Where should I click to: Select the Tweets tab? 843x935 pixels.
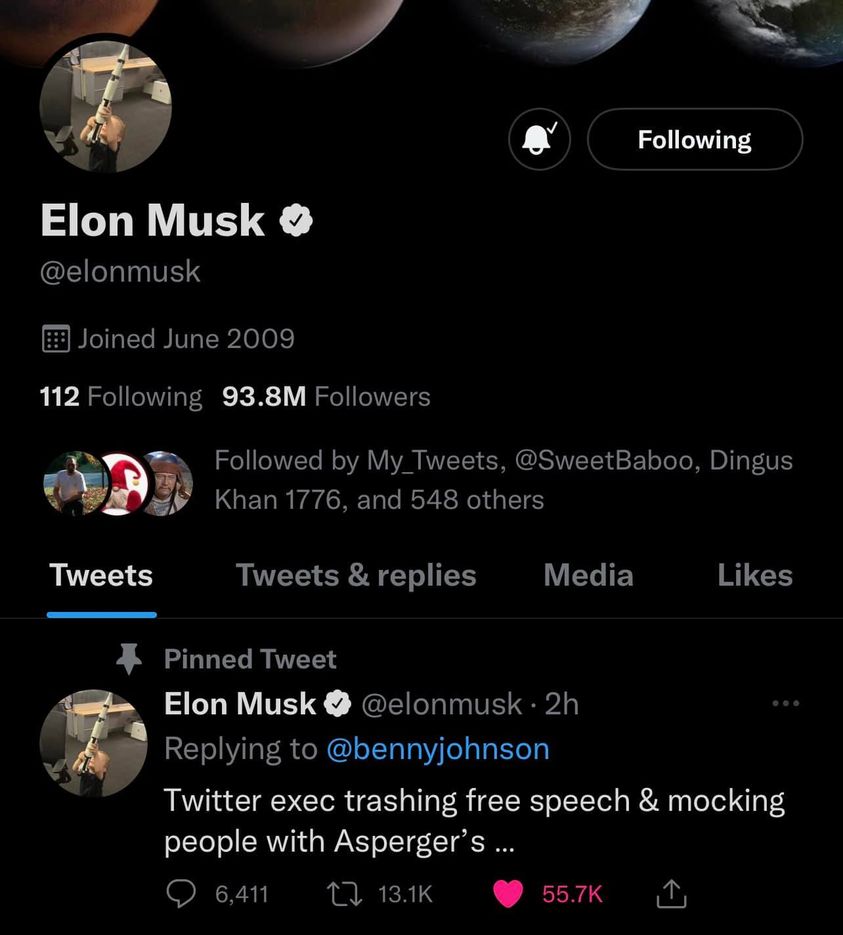(x=101, y=575)
